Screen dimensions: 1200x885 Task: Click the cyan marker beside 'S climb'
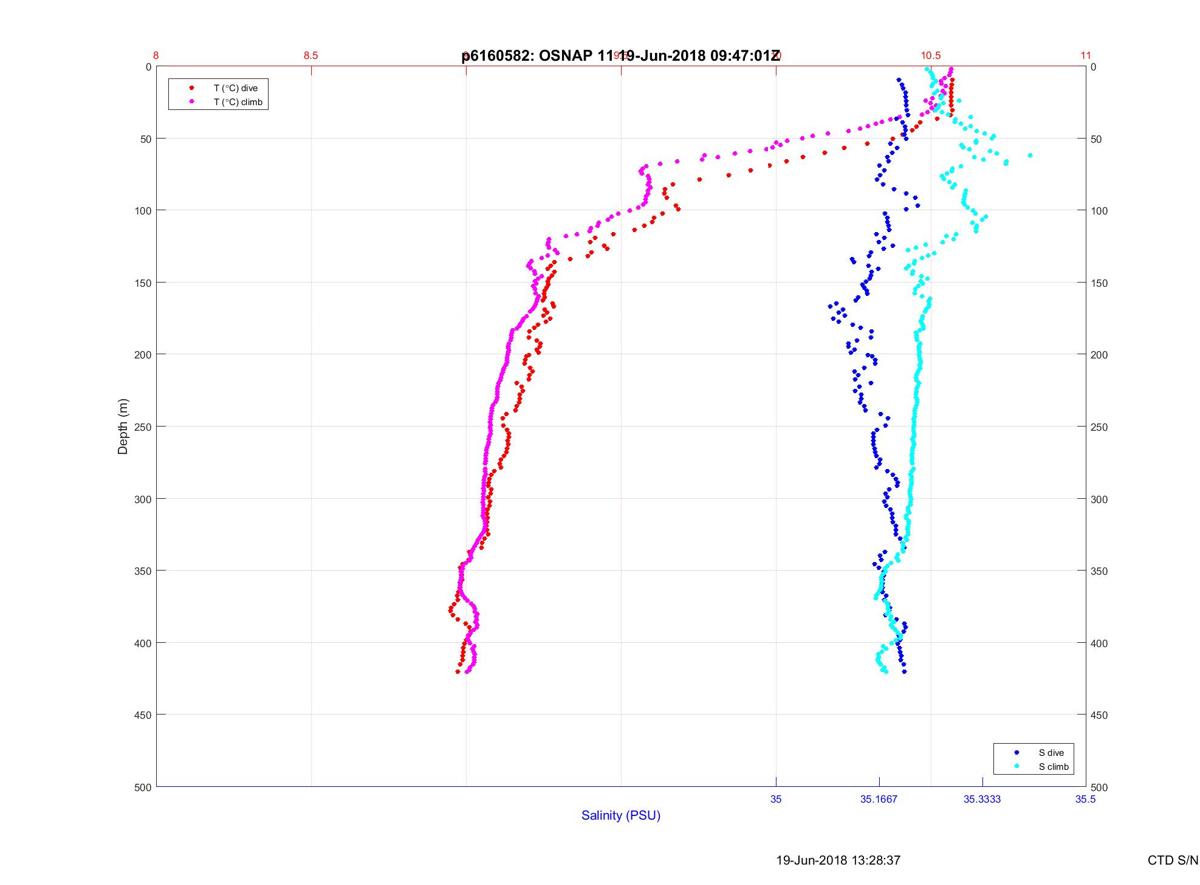(1017, 766)
